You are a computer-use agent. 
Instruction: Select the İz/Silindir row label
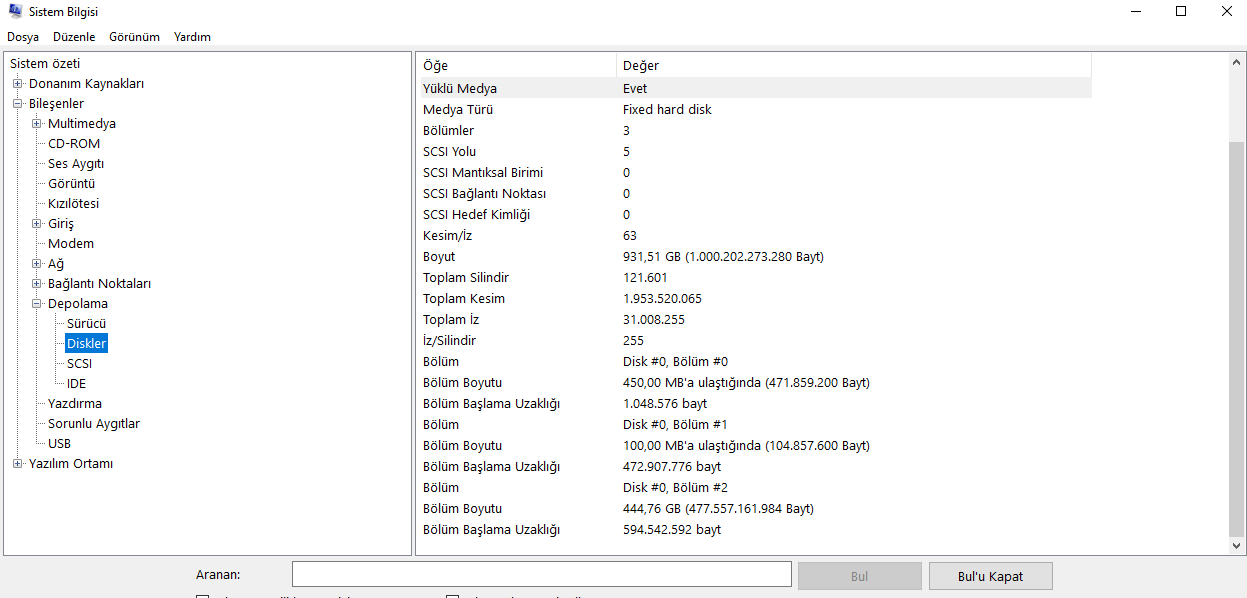[x=450, y=341]
